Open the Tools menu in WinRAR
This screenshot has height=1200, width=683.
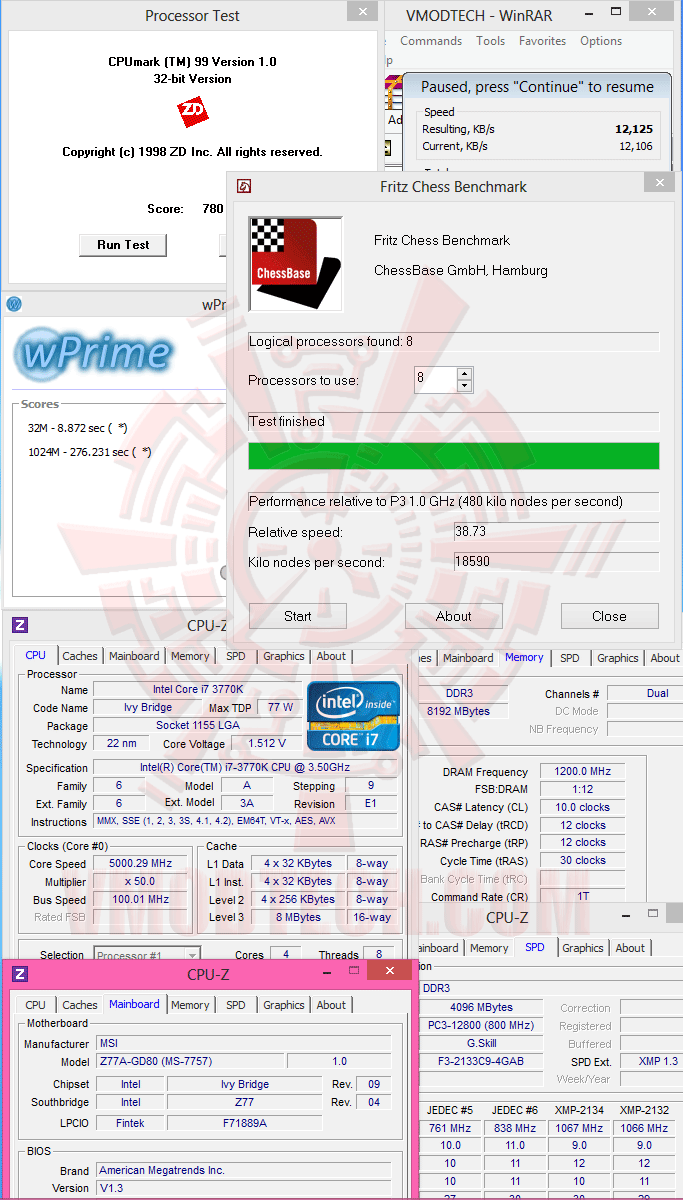point(490,41)
